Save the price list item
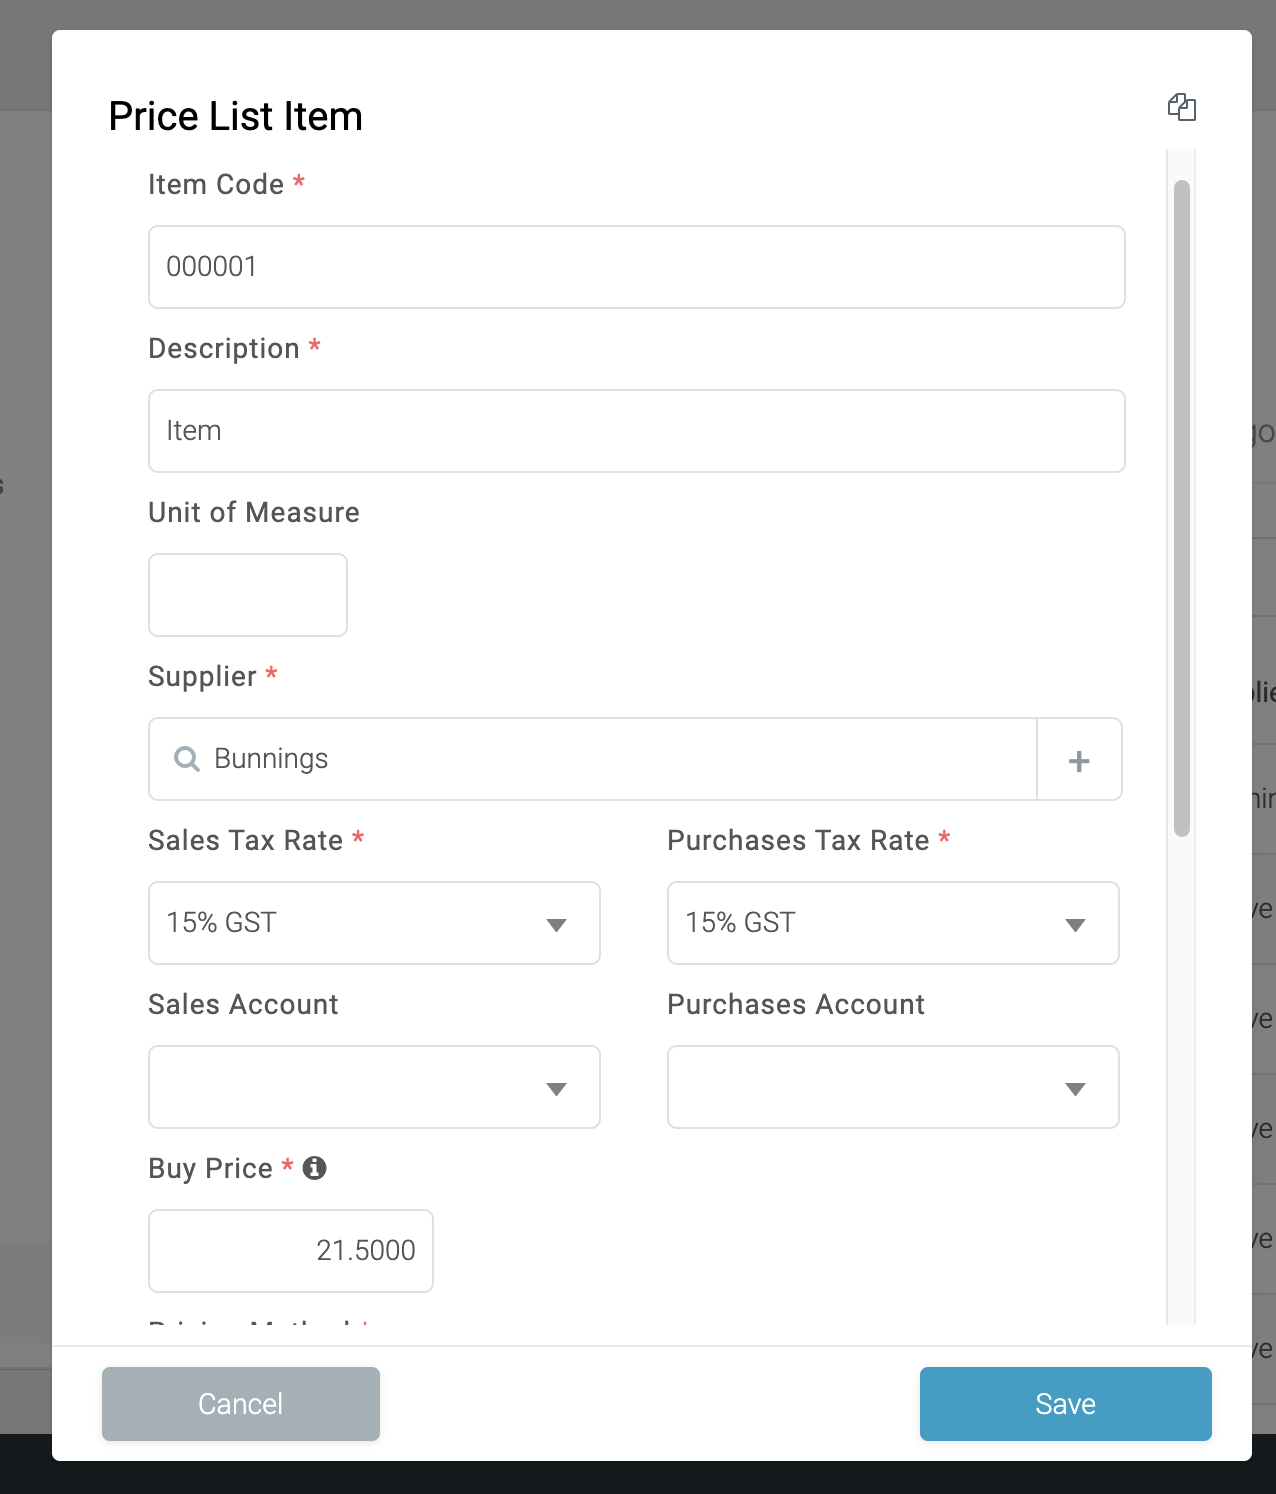 tap(1065, 1404)
